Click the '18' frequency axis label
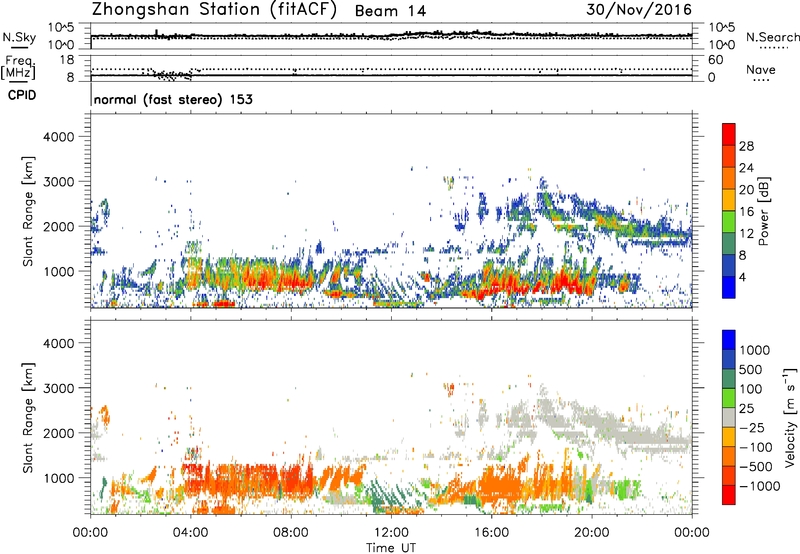 (67, 60)
